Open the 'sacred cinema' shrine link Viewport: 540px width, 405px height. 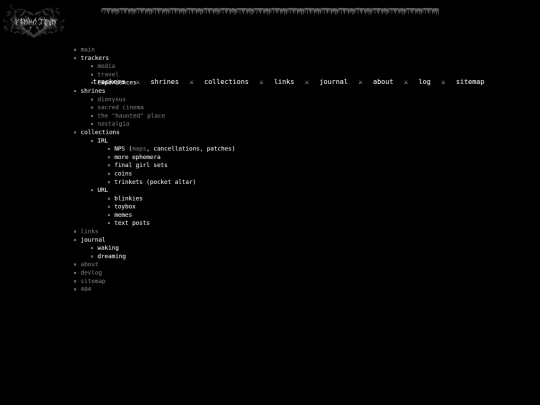pyautogui.click(x=121, y=107)
